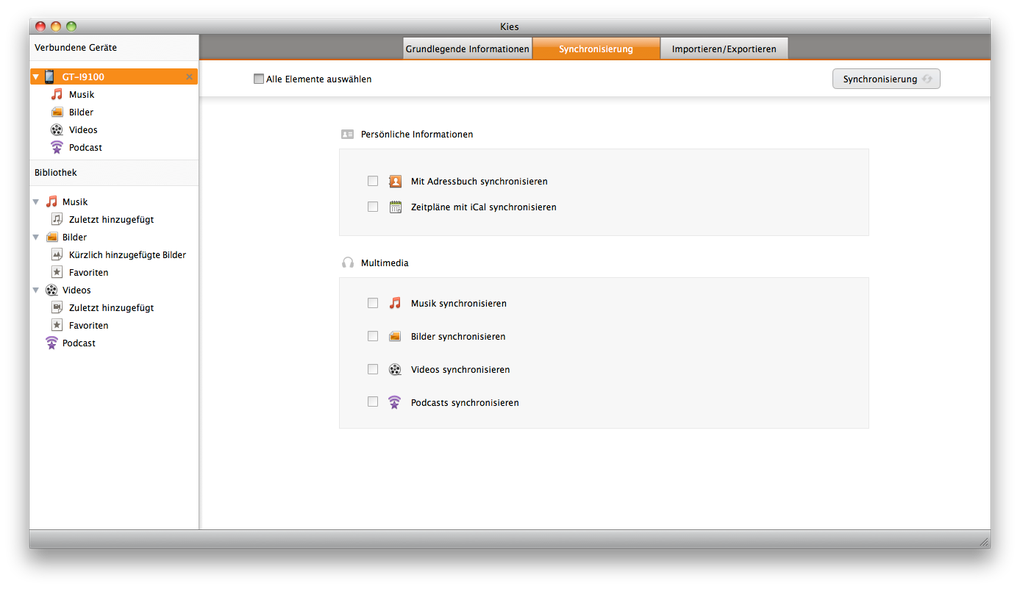Click the film reel icon beside Videos synchronisieren
The image size is (1020, 589).
click(x=395, y=370)
